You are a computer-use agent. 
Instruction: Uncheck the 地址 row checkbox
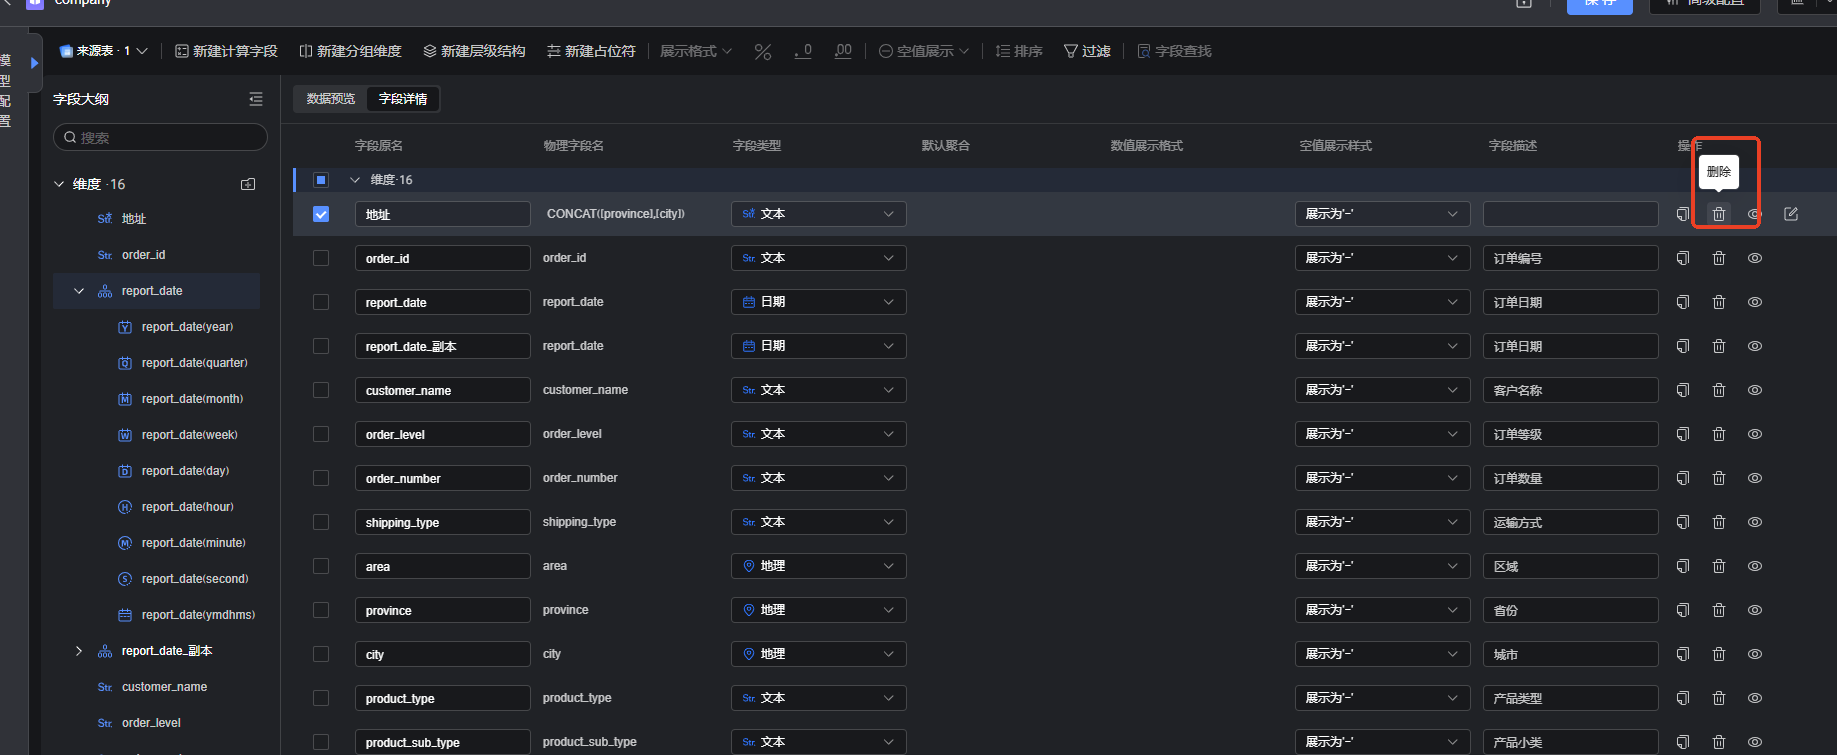[321, 214]
